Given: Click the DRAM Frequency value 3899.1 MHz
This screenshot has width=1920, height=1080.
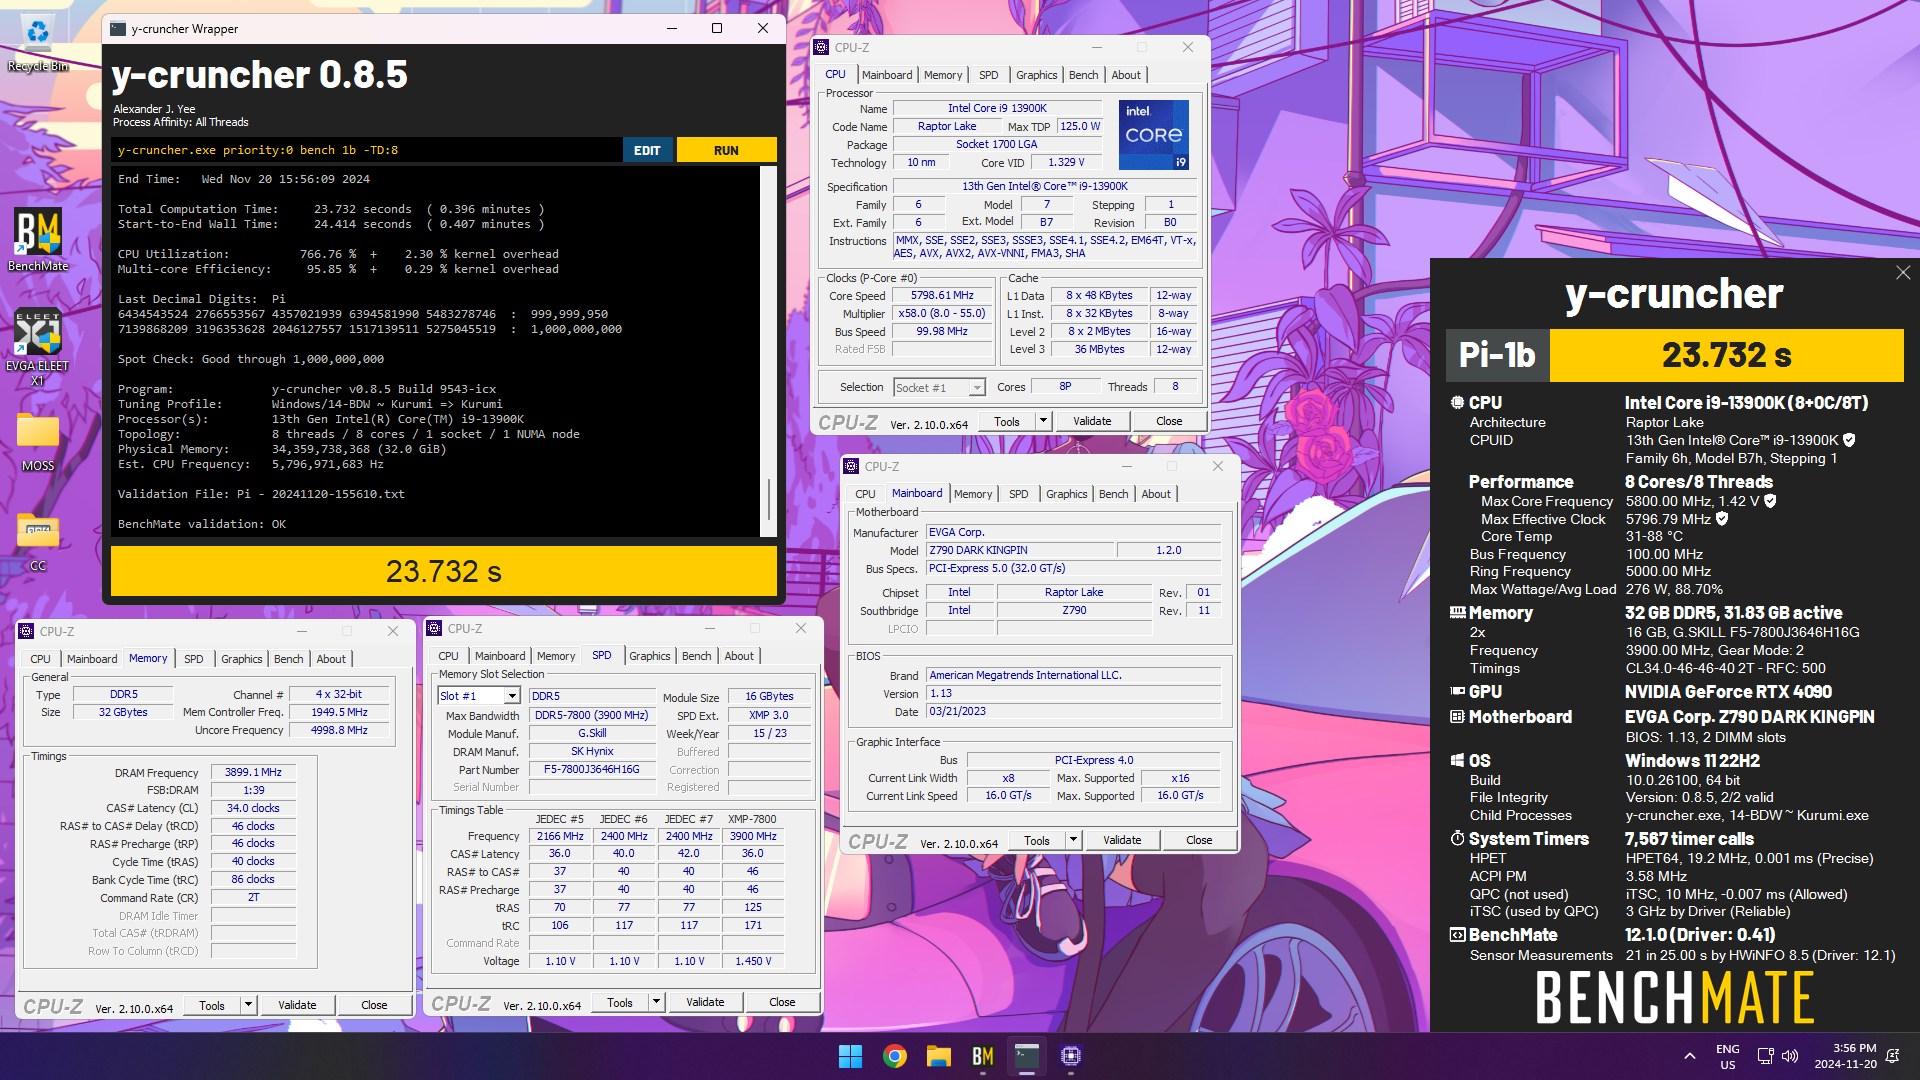Looking at the screenshot, I should [253, 773].
